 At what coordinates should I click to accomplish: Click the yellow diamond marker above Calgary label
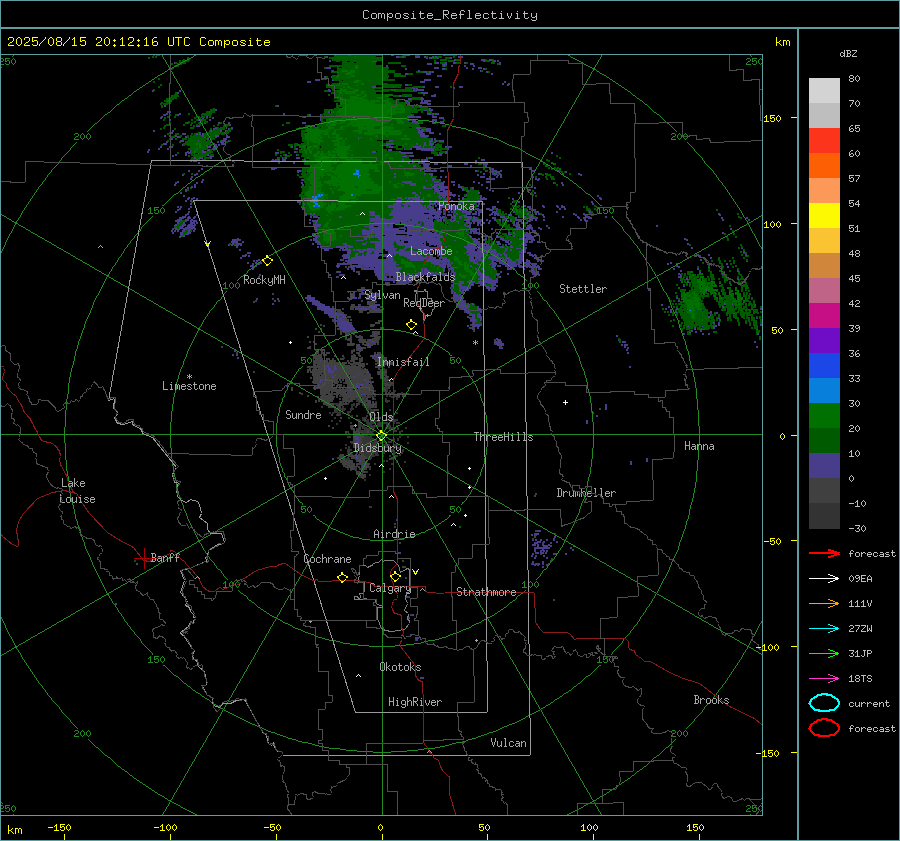395,576
